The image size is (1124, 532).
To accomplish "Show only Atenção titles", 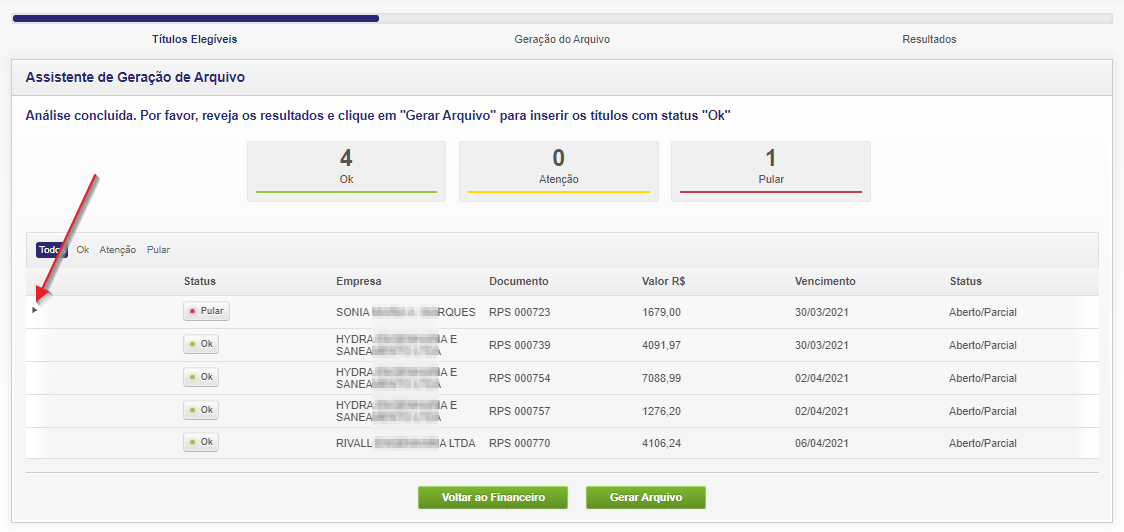I will 118,250.
